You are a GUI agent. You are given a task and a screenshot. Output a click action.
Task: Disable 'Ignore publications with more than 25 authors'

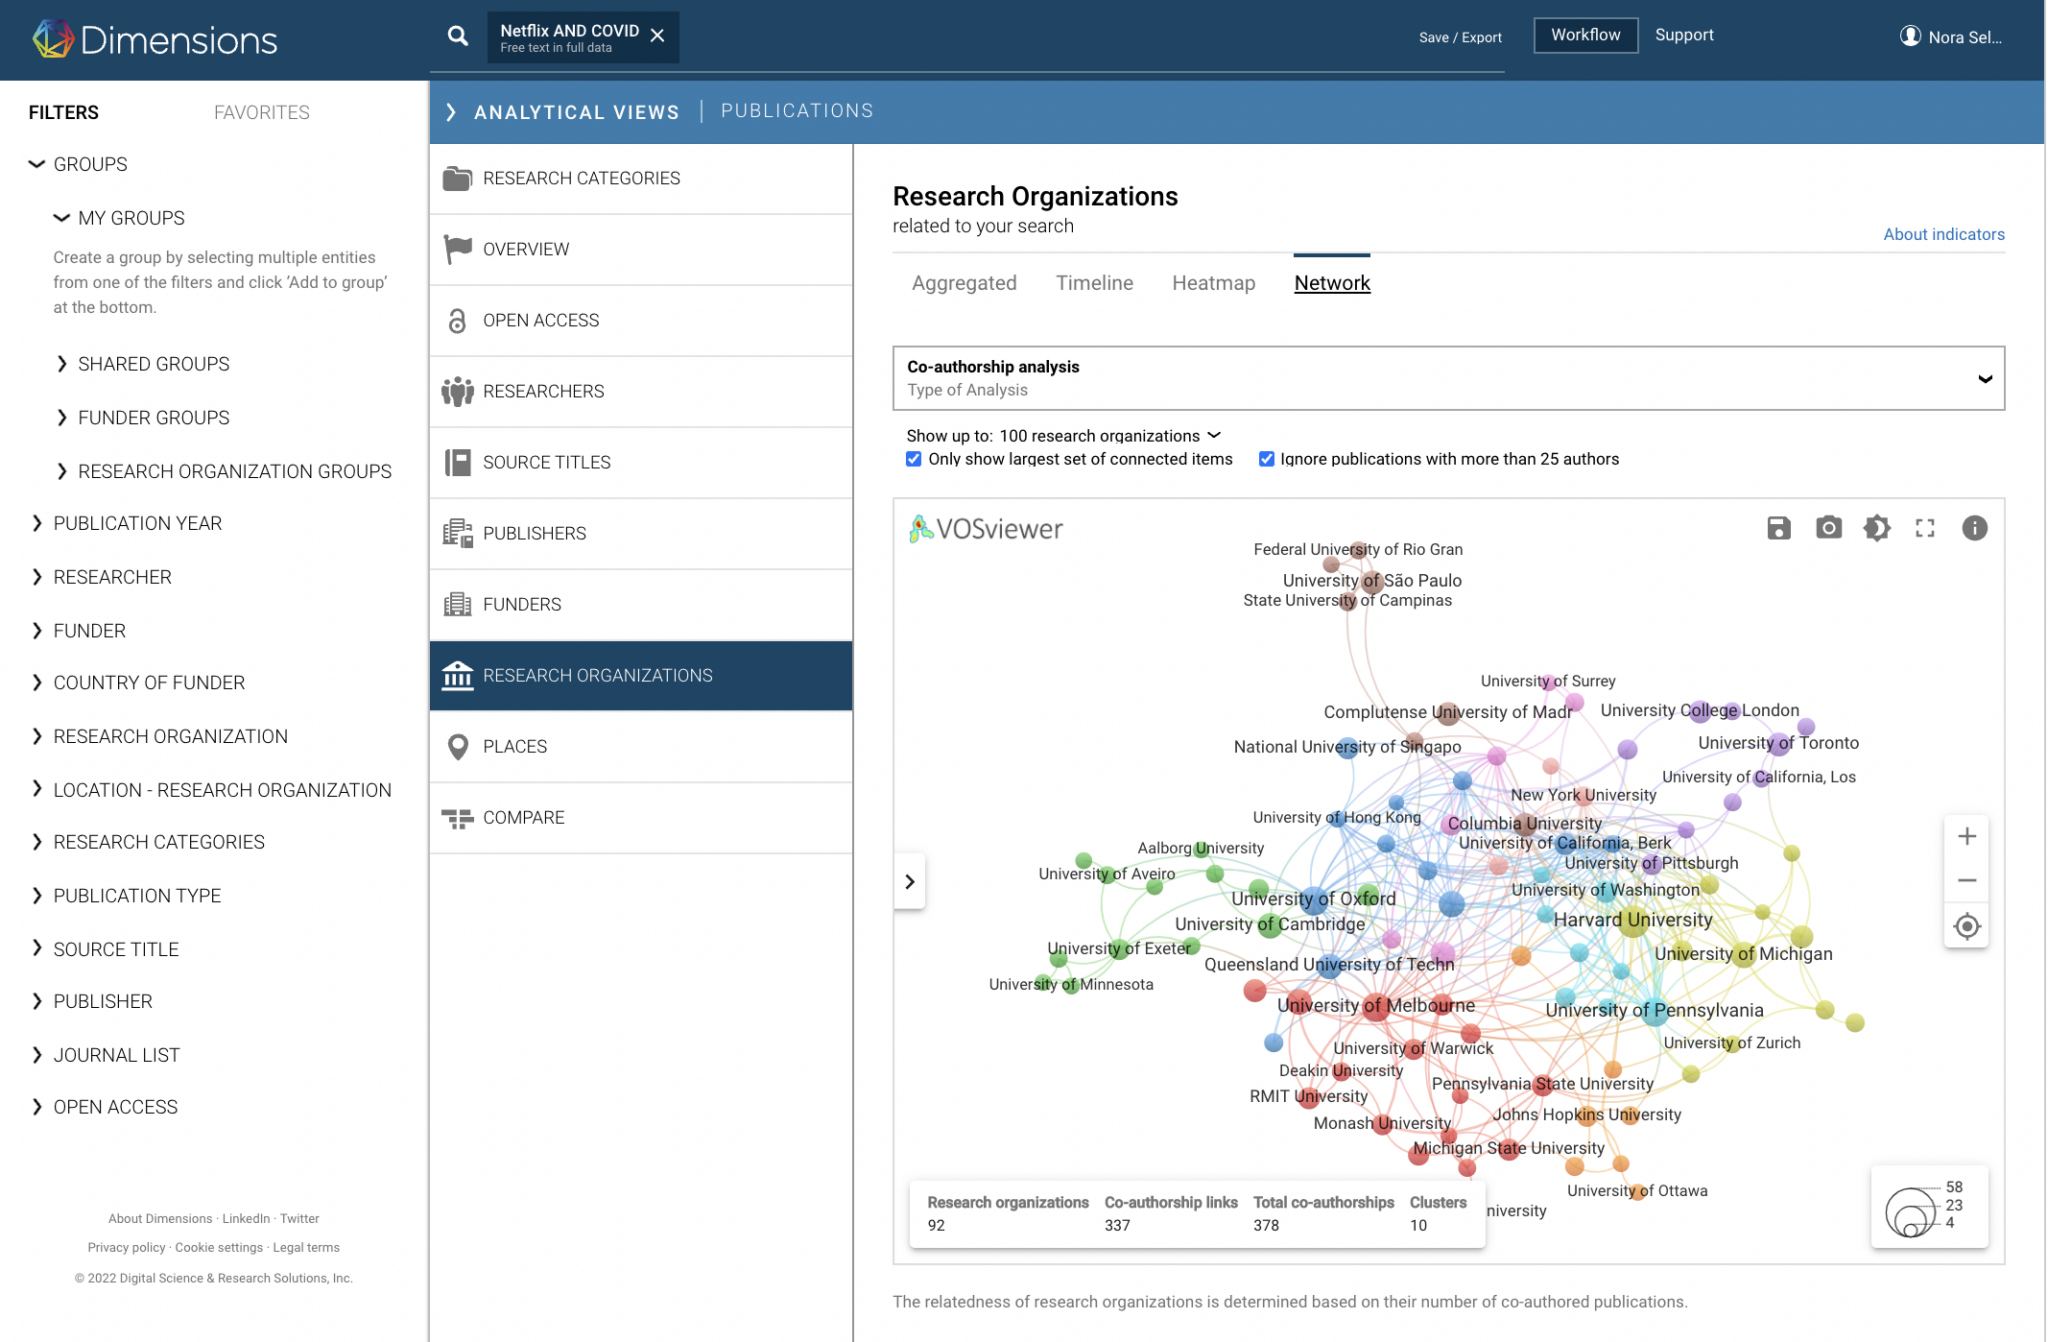pos(1266,458)
